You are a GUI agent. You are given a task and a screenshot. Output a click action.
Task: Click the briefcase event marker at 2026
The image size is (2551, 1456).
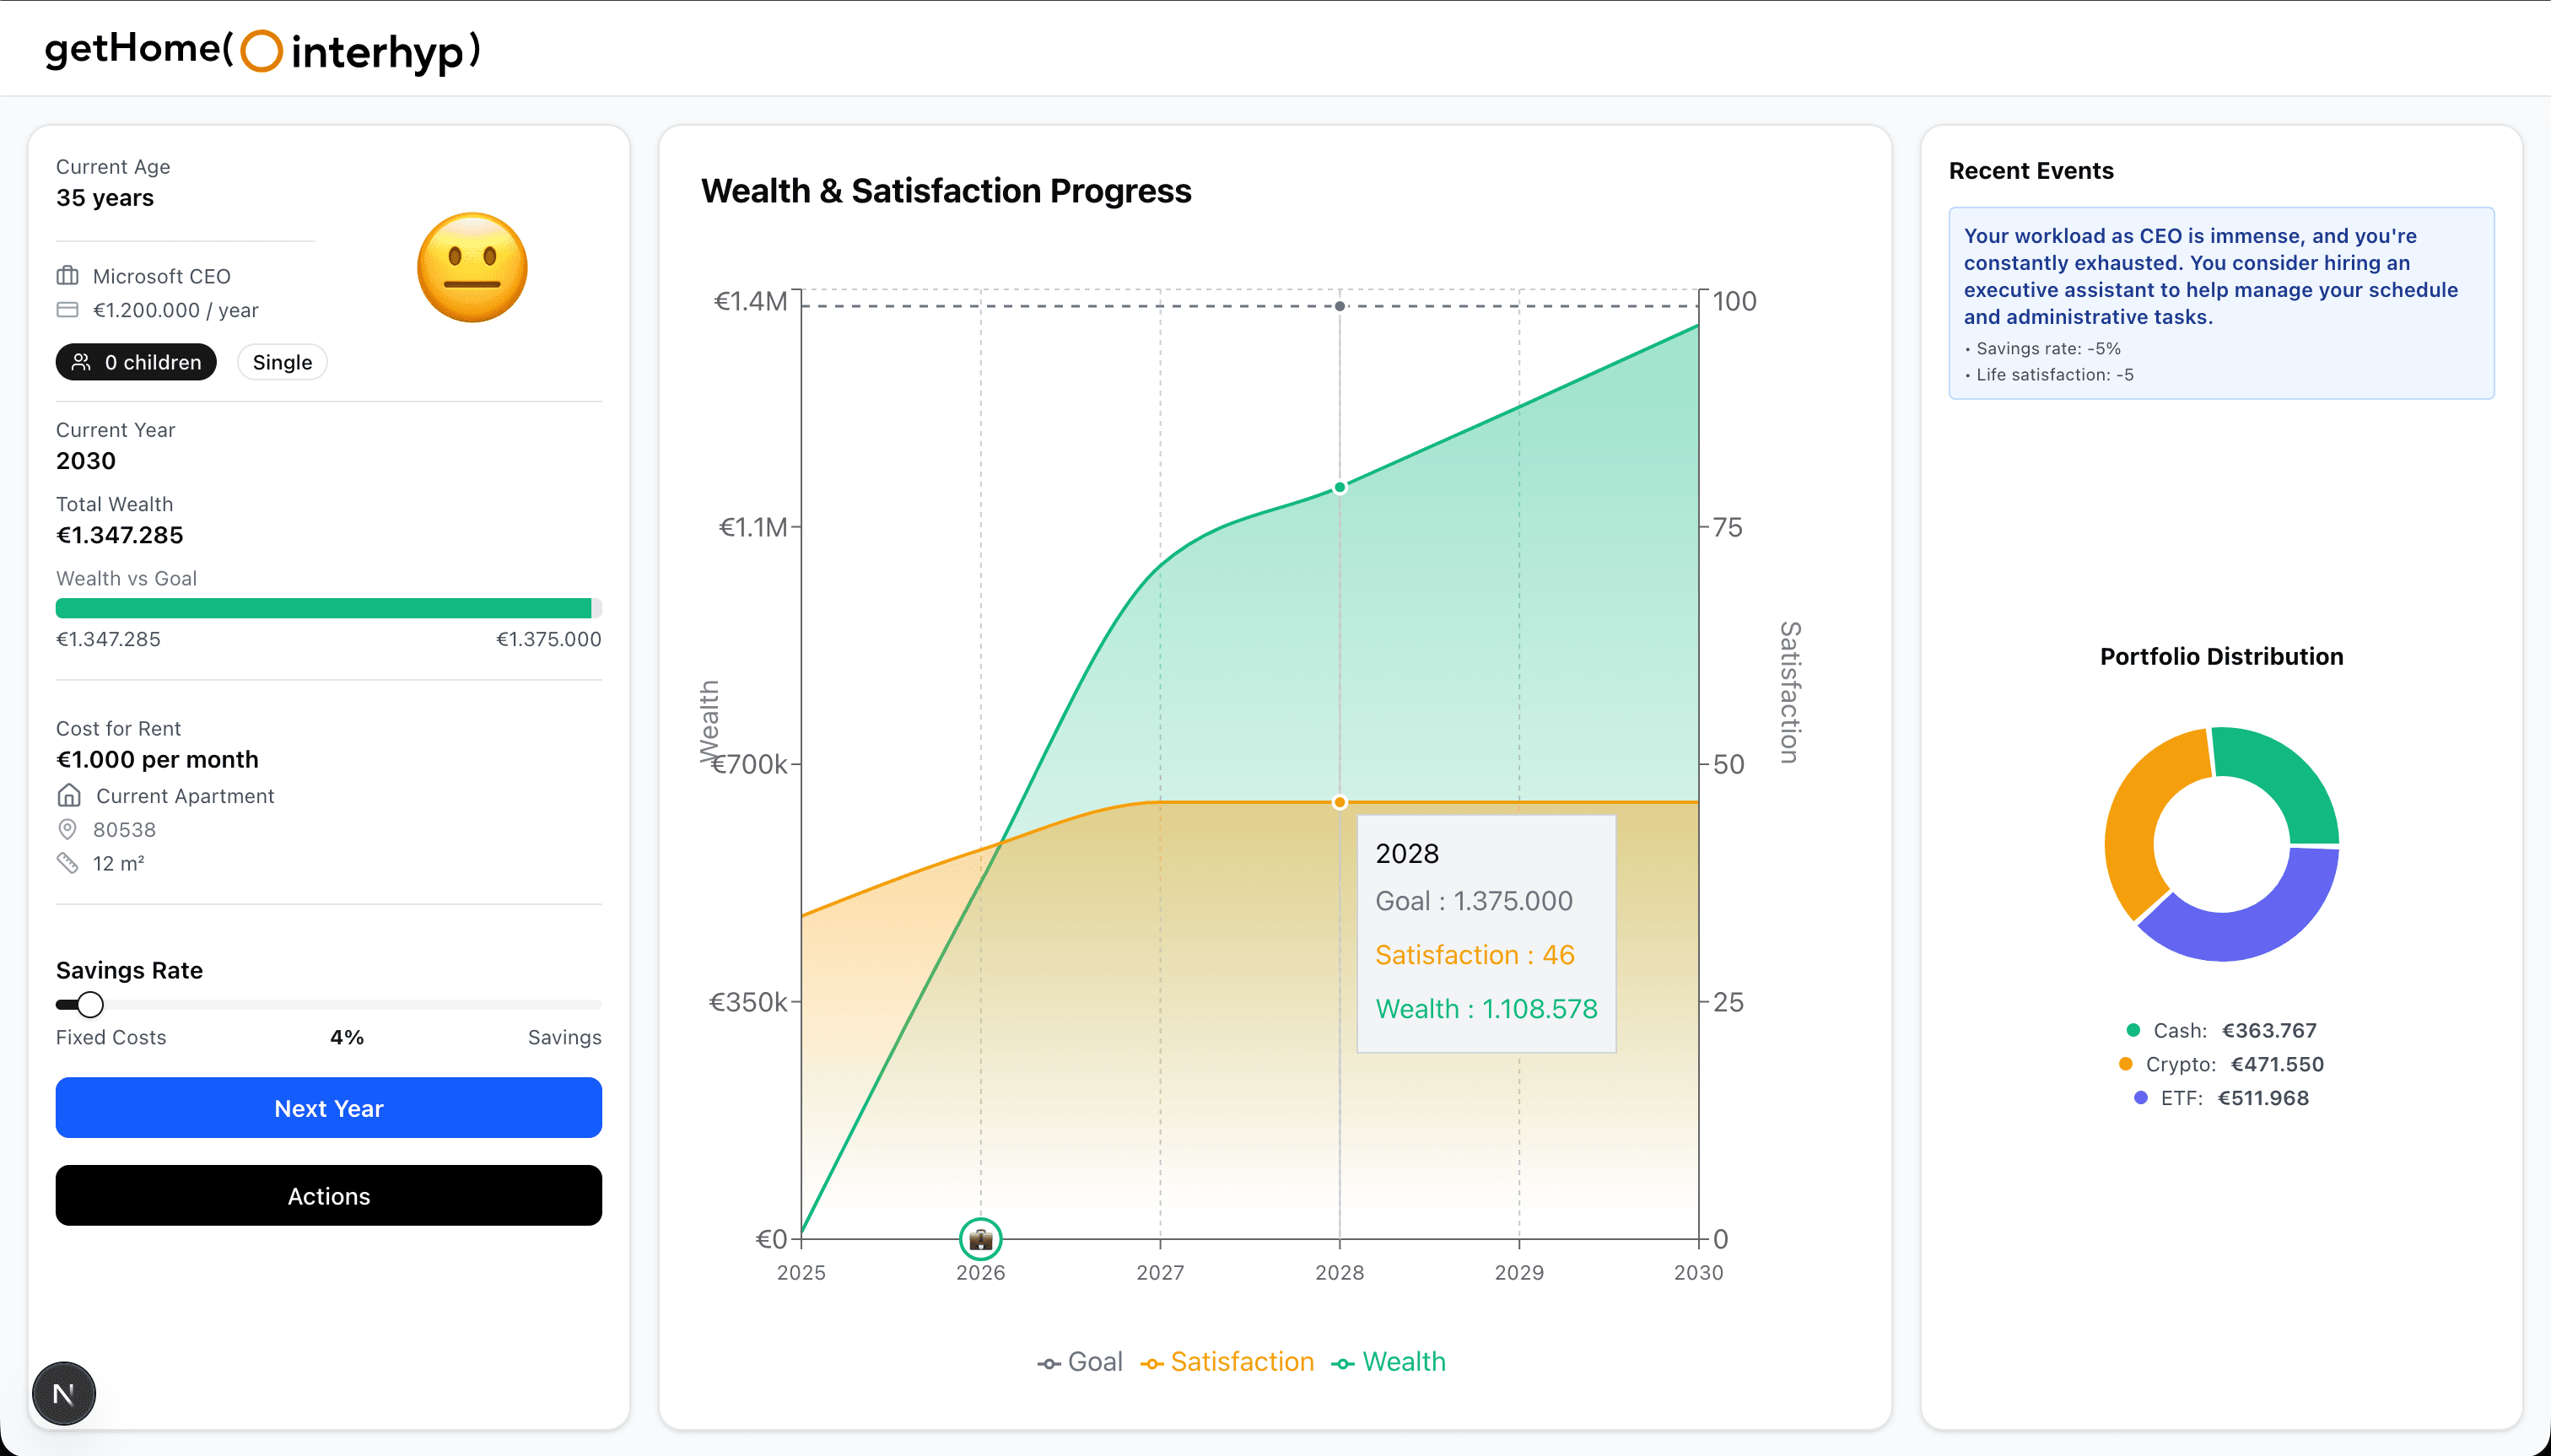point(980,1239)
